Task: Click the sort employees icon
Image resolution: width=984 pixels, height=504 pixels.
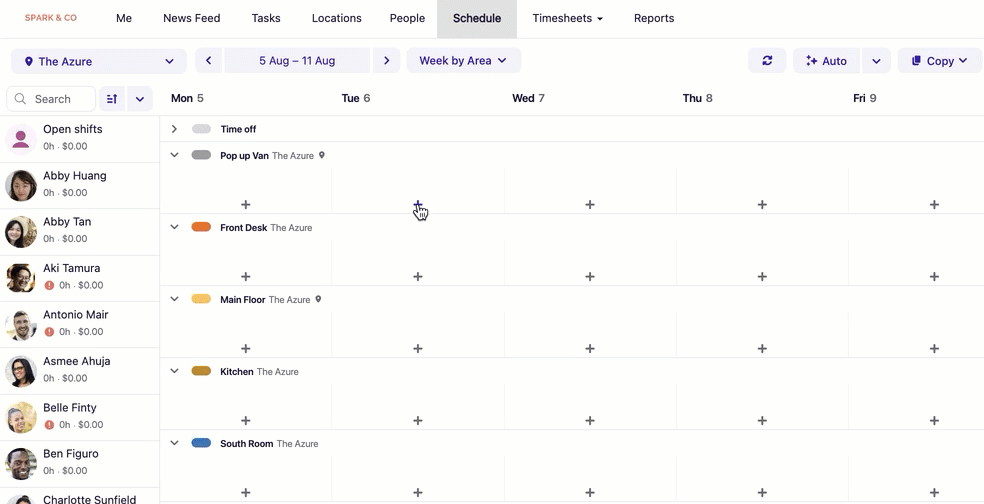Action: [112, 99]
